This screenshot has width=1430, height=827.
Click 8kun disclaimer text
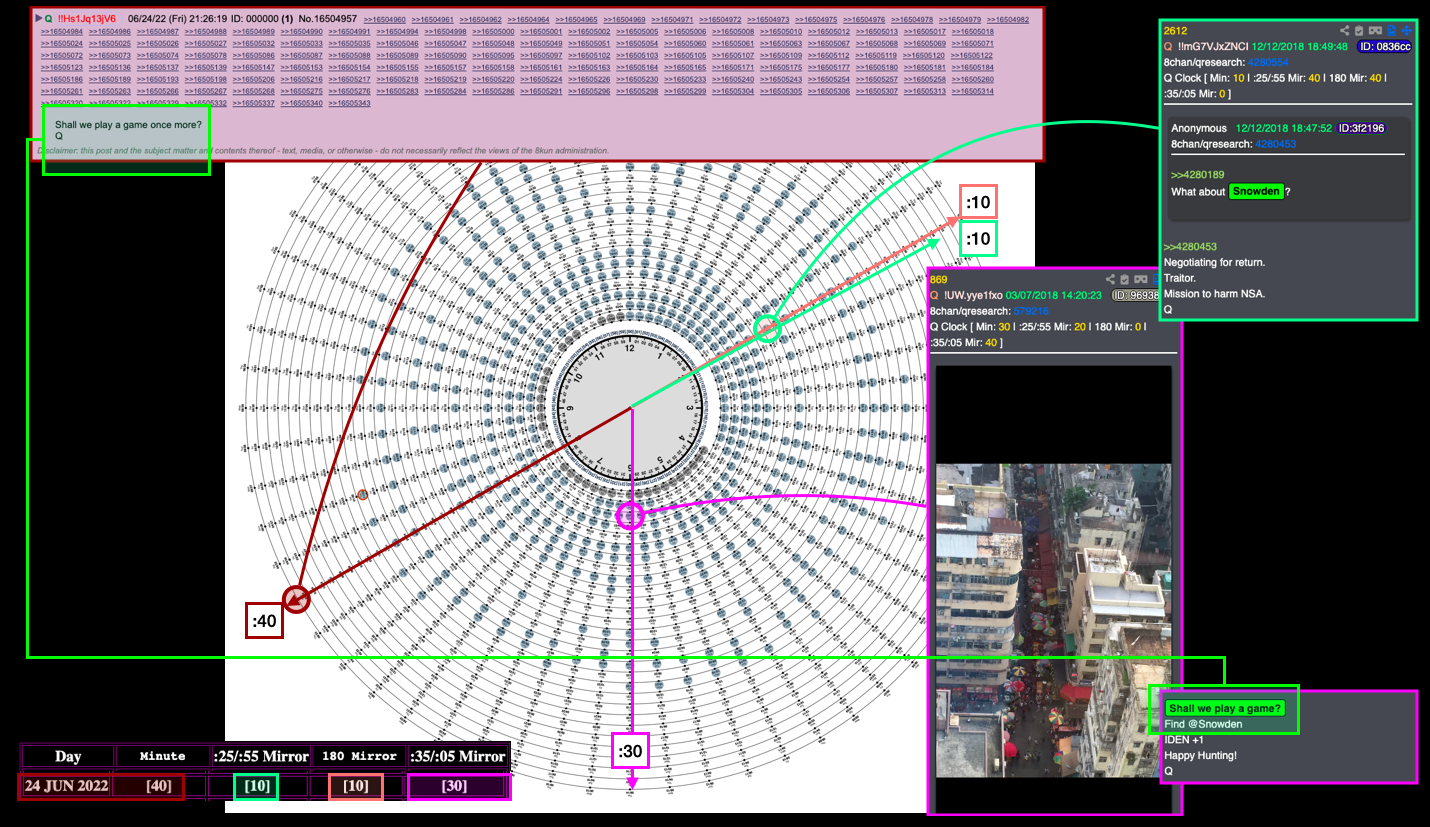(x=322, y=151)
